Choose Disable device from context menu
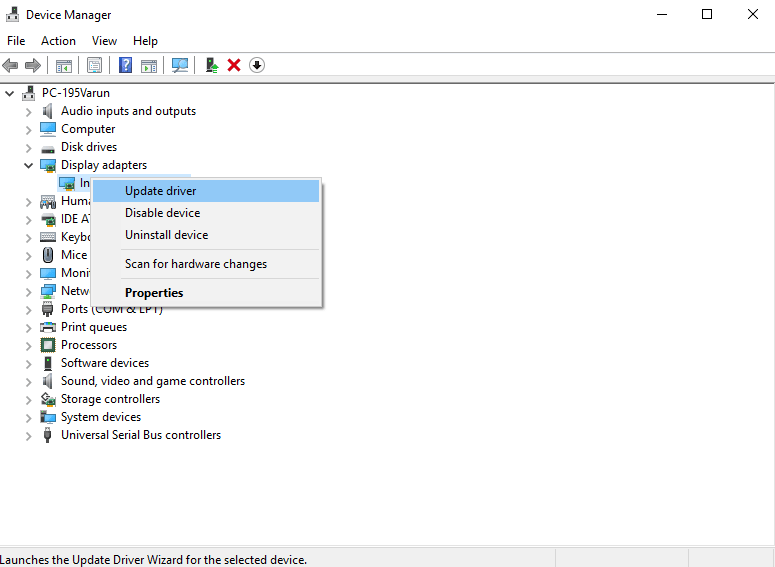The width and height of the screenshot is (775, 567). 206,213
